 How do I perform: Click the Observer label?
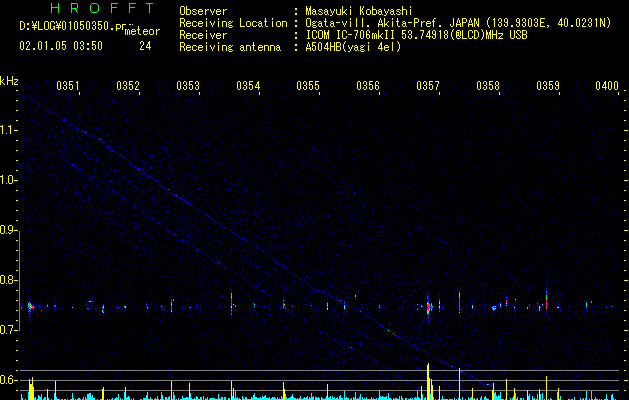(x=203, y=11)
